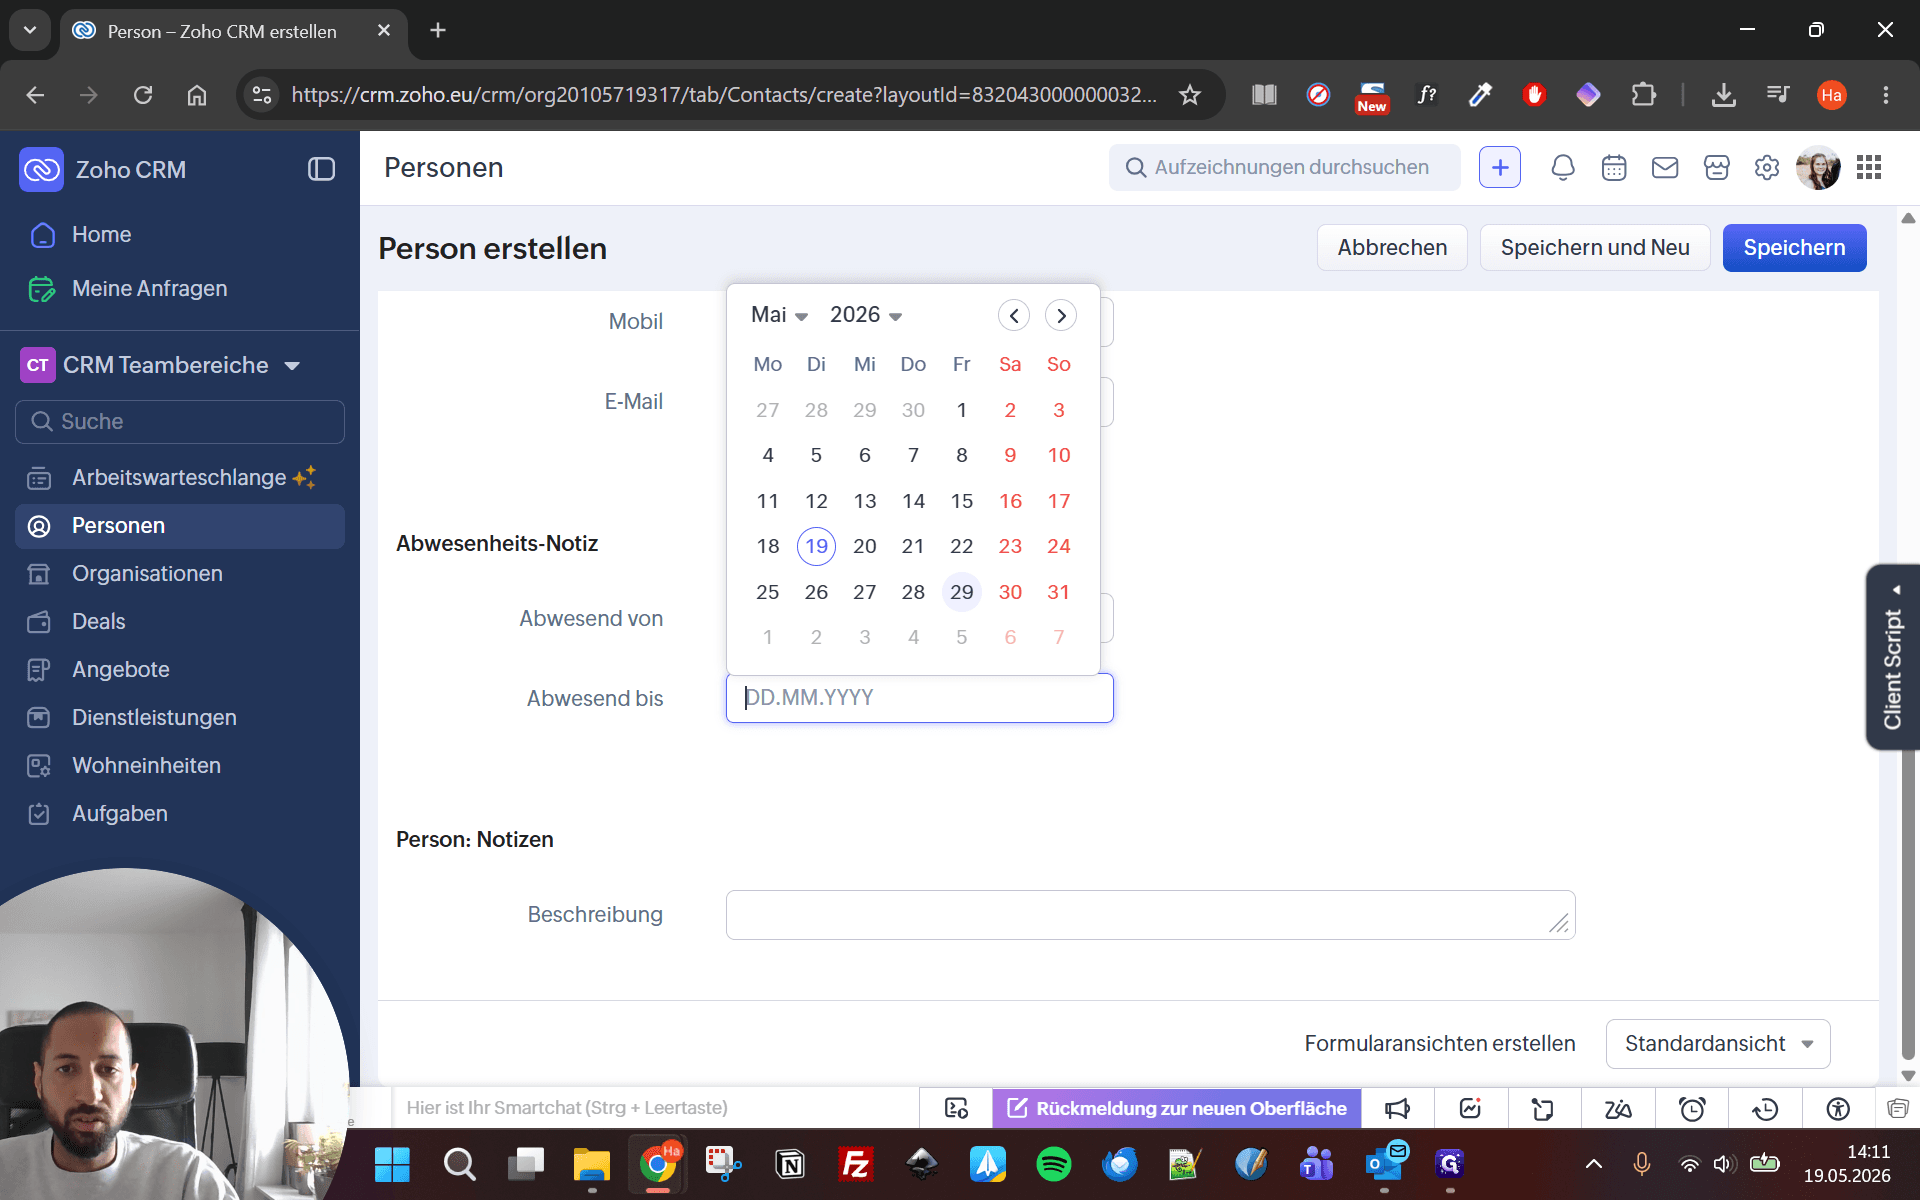Click the blue plus create button
The image size is (1920, 1200).
coord(1500,168)
